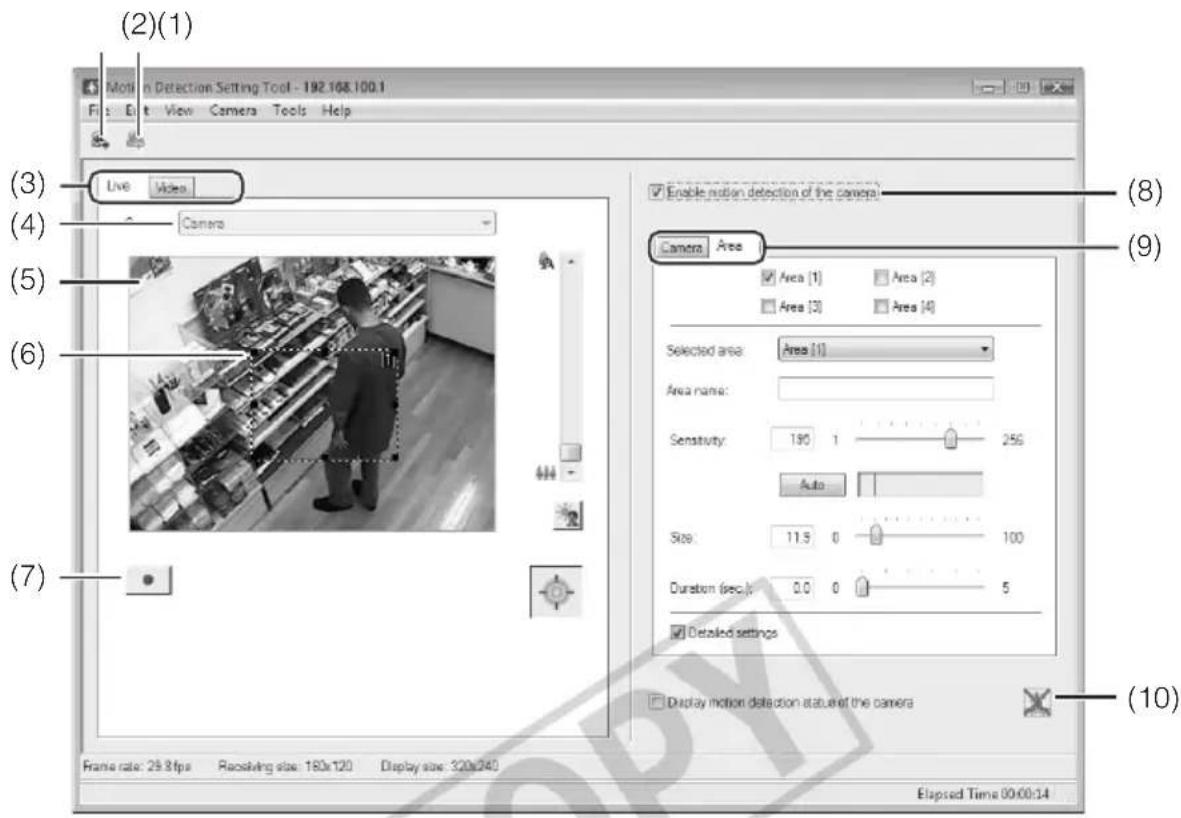
Task: Open the Tools menu
Action: [x=289, y=110]
